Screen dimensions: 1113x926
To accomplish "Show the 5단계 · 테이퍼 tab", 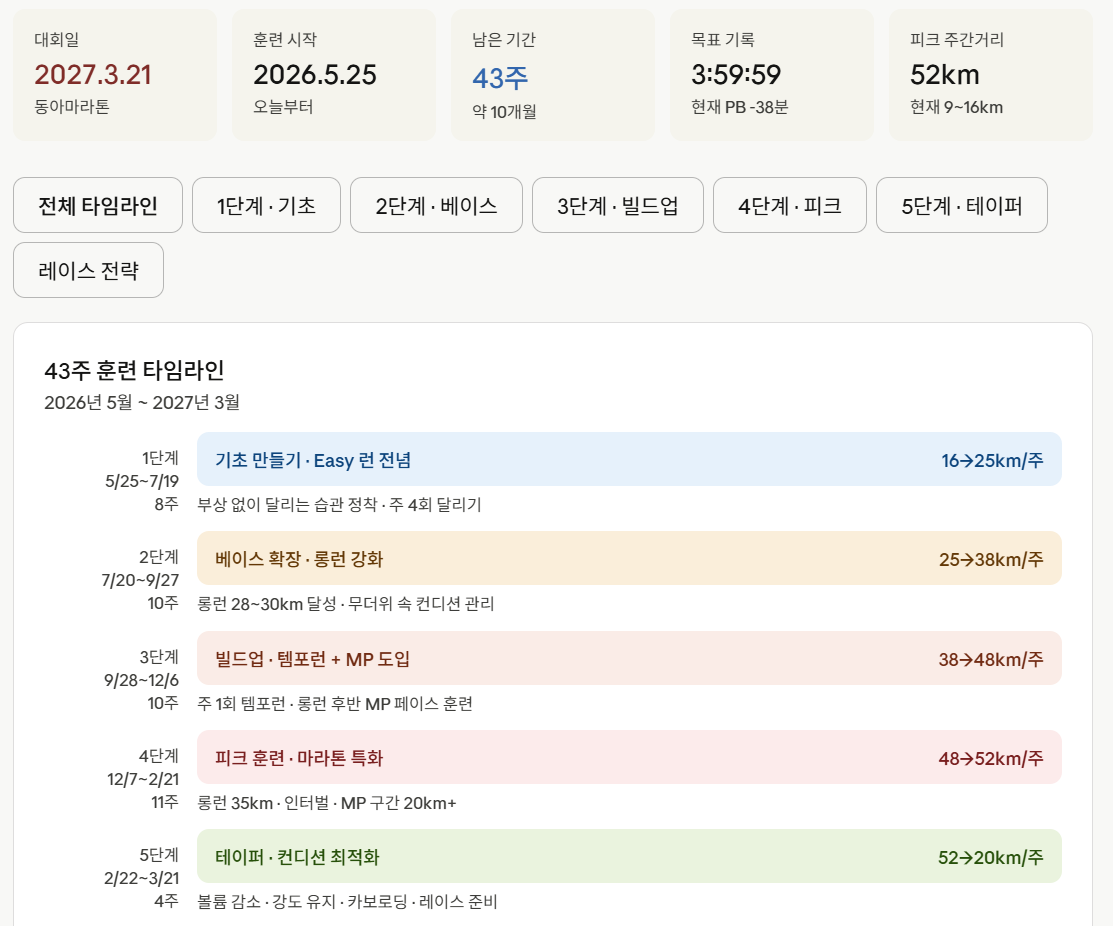I will (962, 205).
